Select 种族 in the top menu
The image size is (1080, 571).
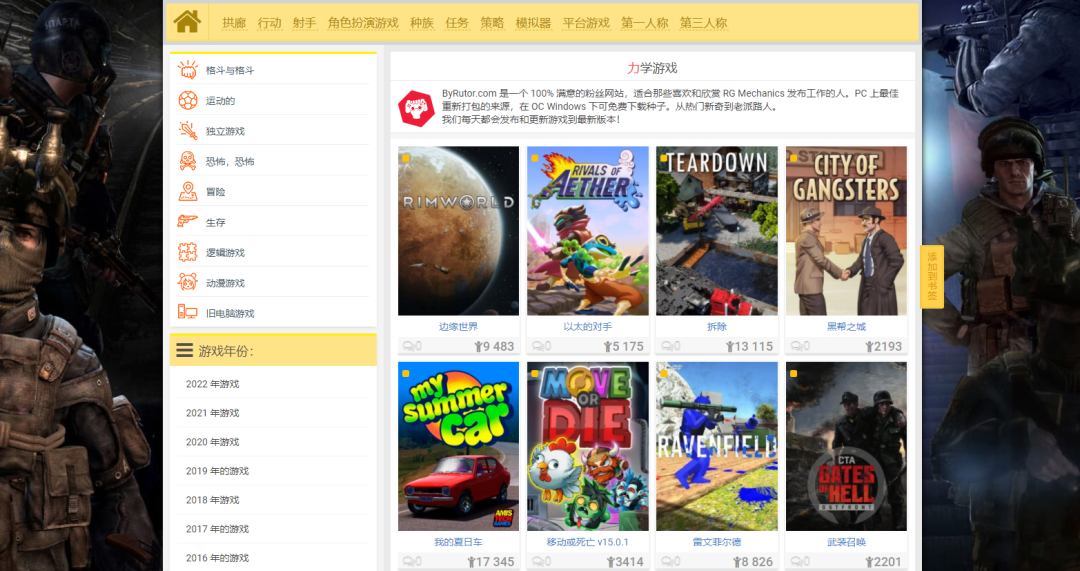422,23
